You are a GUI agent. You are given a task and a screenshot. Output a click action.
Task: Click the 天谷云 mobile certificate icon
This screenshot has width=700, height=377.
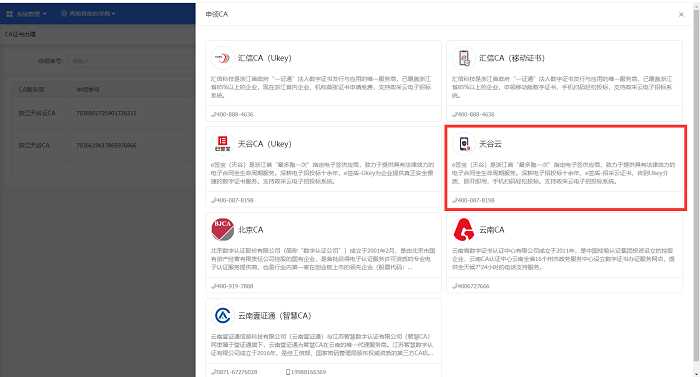point(464,144)
